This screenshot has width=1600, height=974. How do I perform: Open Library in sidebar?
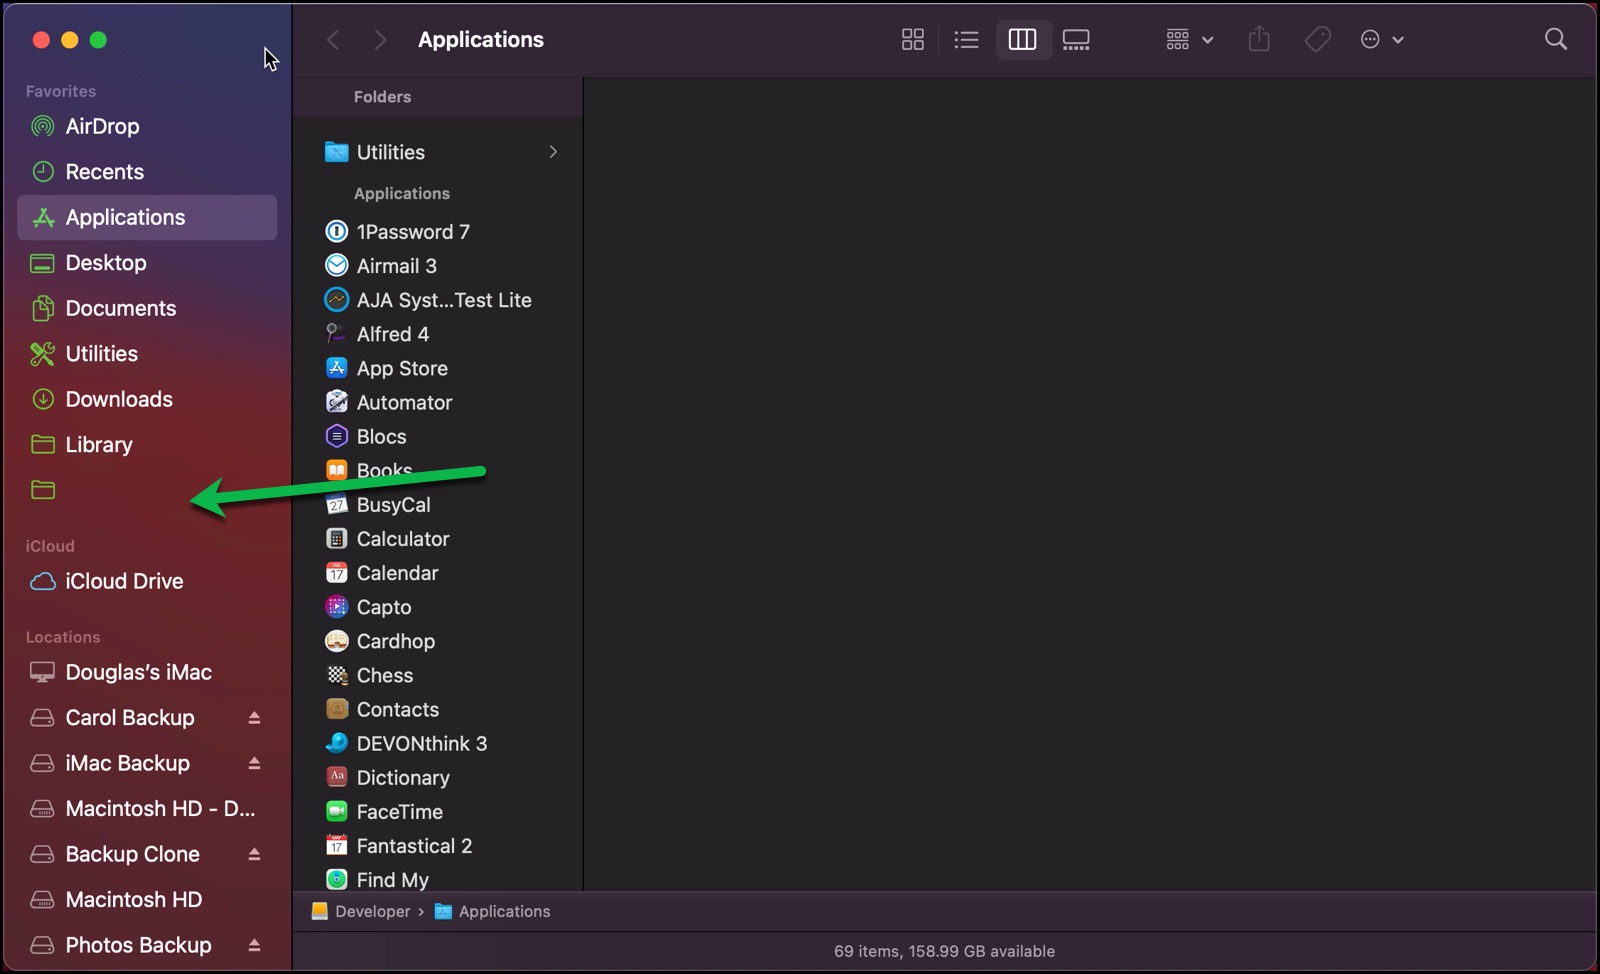tap(147, 445)
